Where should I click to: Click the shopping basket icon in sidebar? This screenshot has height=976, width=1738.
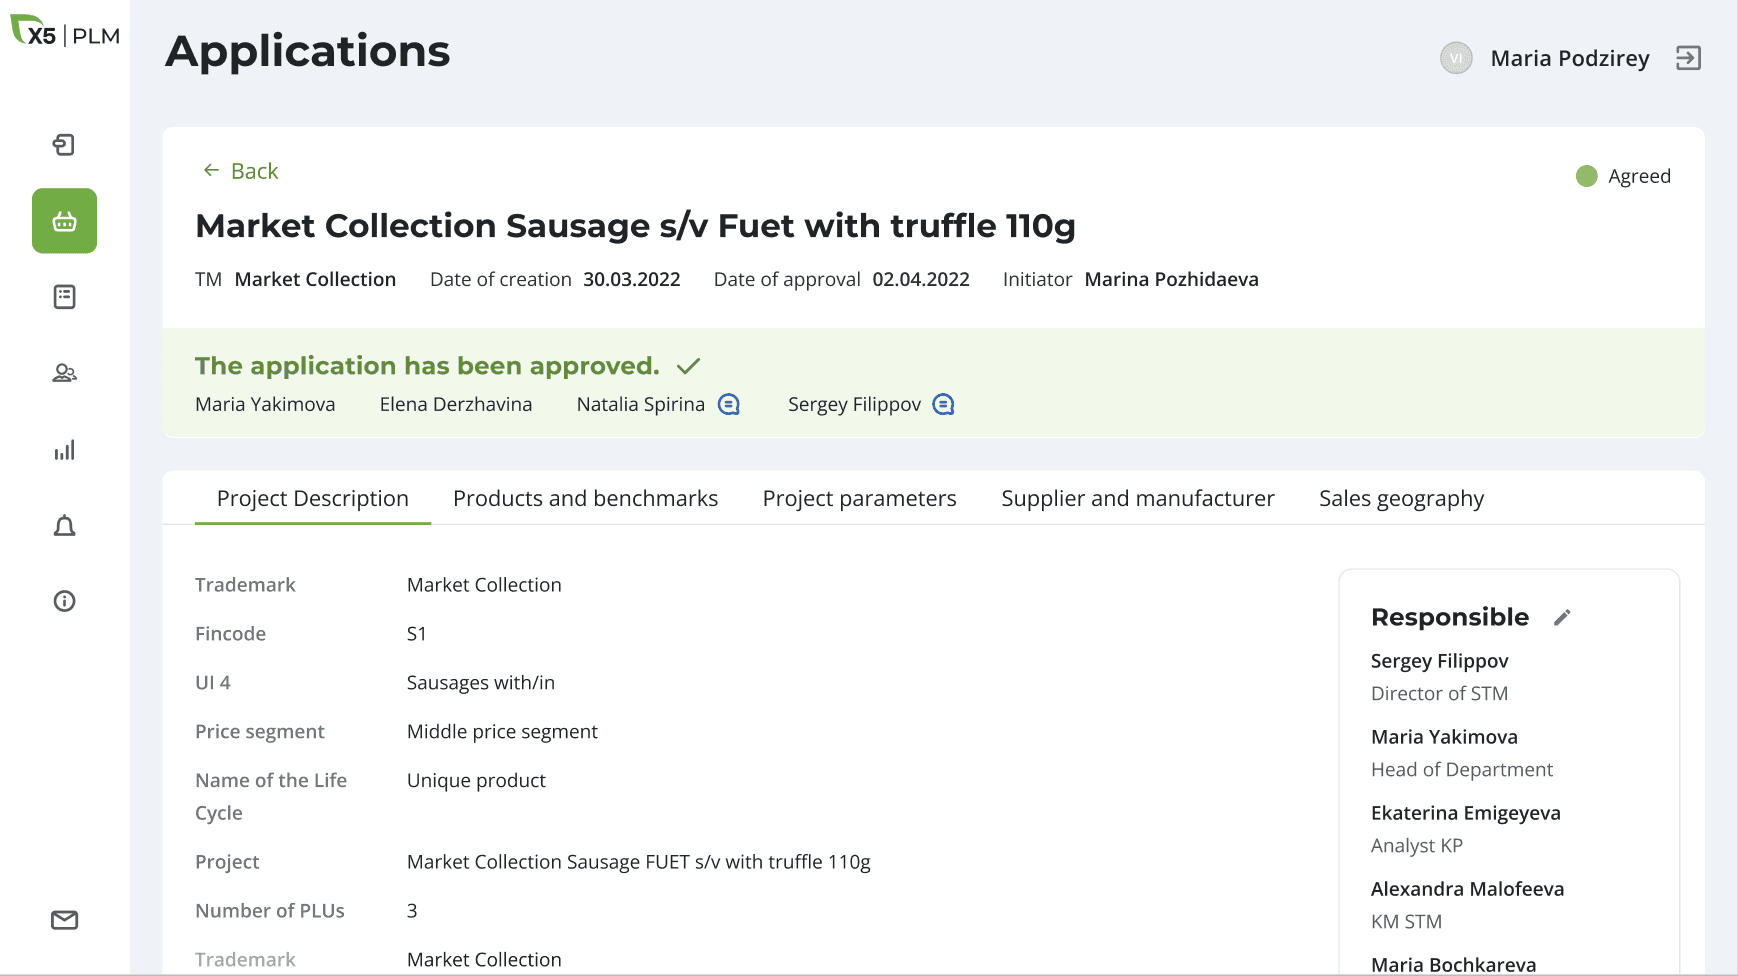(x=64, y=221)
